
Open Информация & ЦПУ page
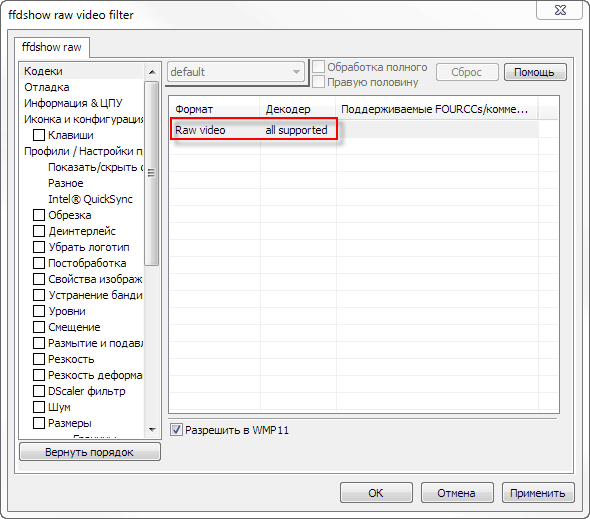click(73, 103)
